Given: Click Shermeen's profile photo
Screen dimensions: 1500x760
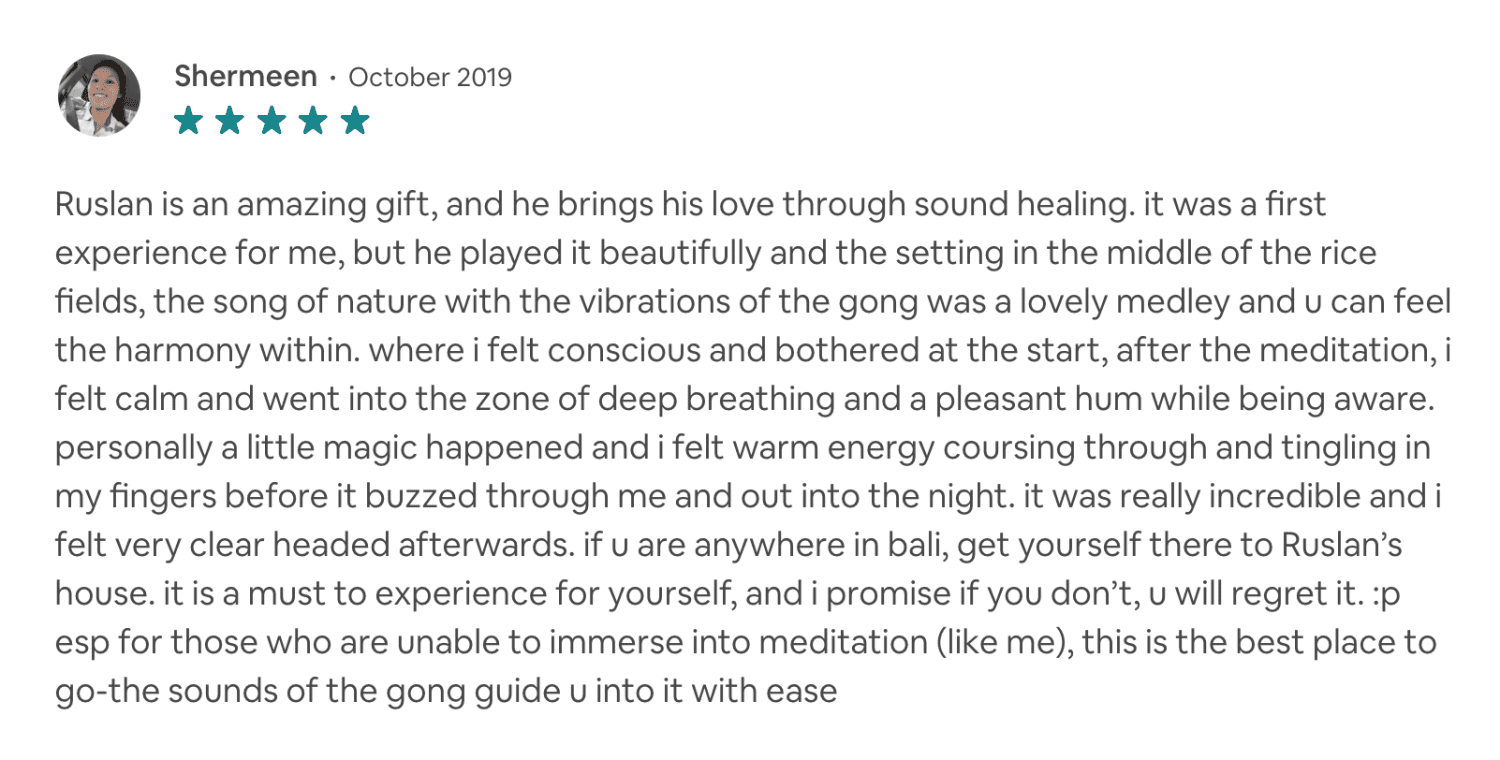Looking at the screenshot, I should point(99,96).
